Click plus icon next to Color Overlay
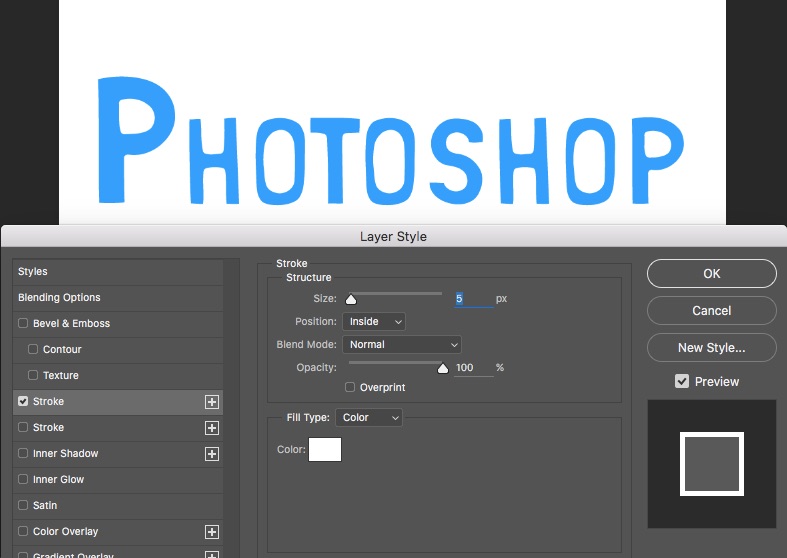The image size is (787, 558). pos(212,532)
